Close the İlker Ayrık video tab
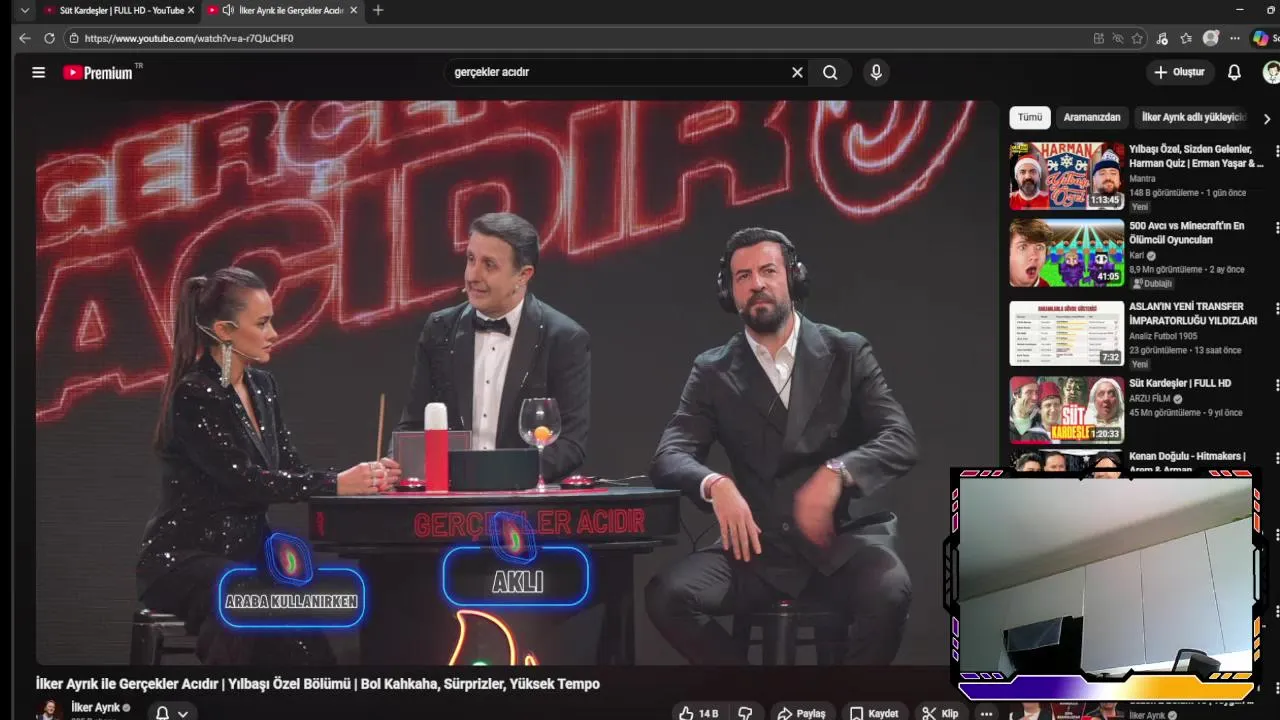 [354, 10]
